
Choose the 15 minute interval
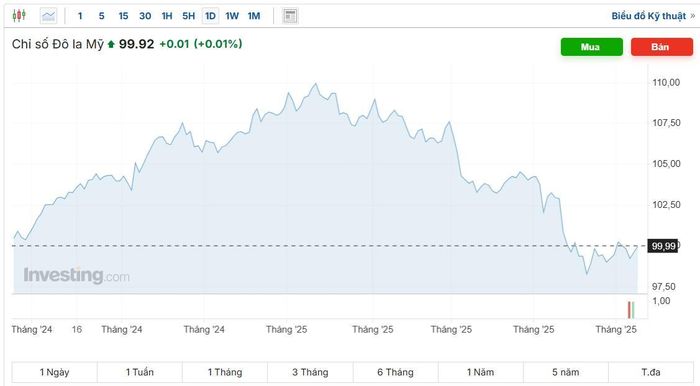point(123,16)
